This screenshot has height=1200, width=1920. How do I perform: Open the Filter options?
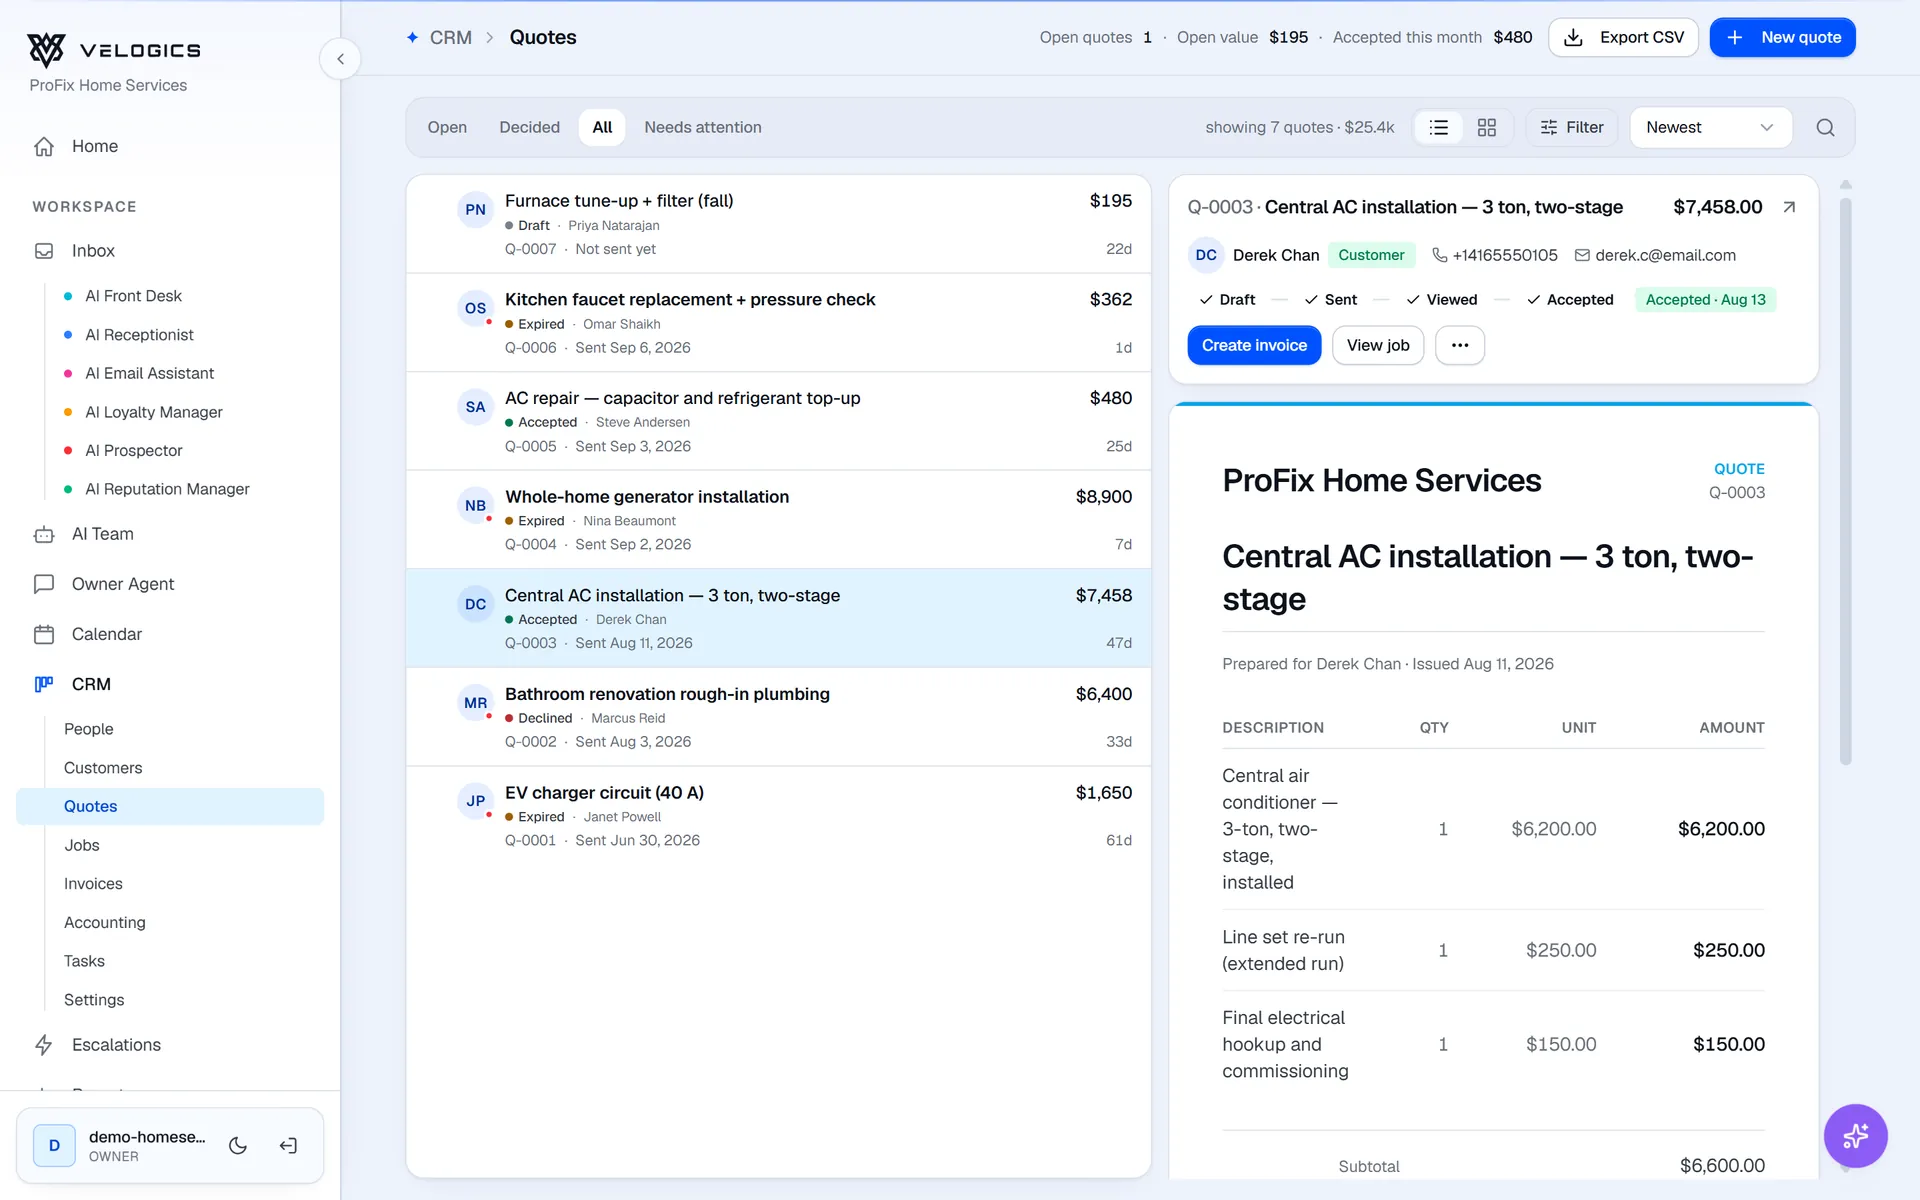tap(1571, 127)
